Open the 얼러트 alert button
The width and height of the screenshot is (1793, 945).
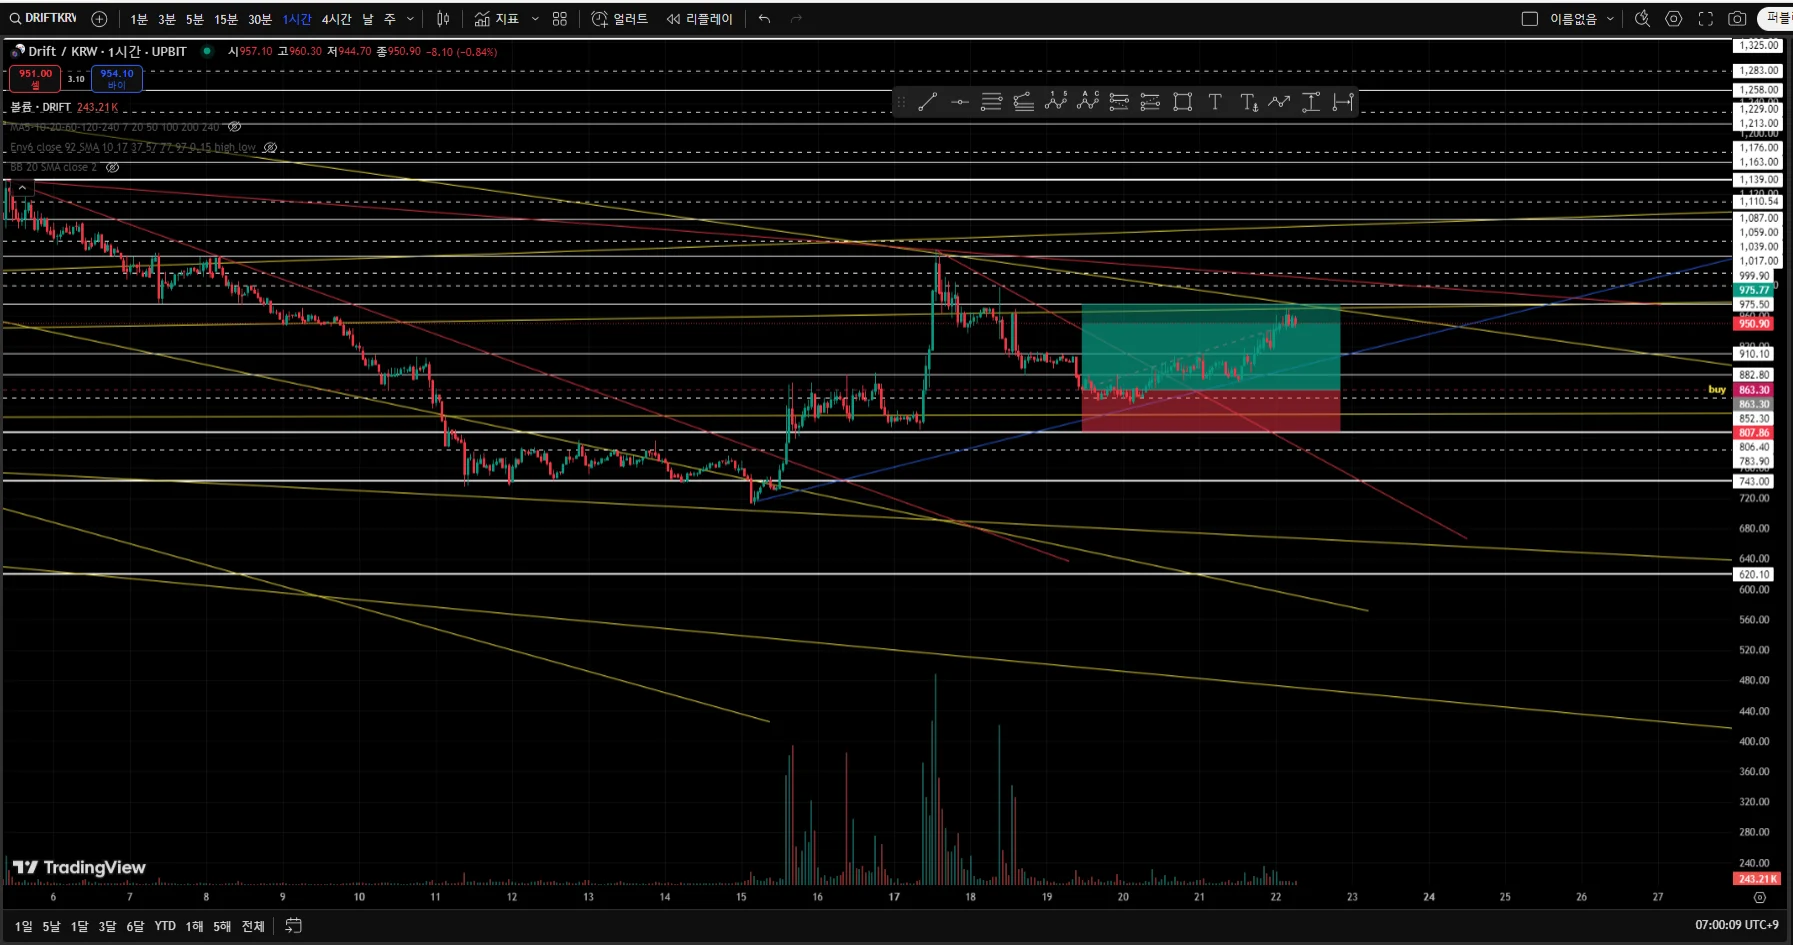coord(620,18)
